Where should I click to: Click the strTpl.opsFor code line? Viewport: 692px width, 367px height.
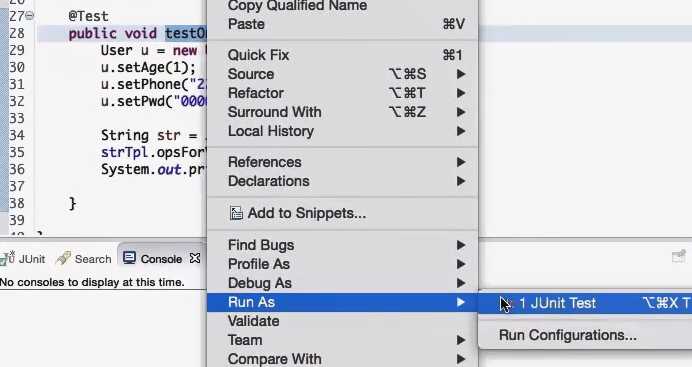coord(154,153)
